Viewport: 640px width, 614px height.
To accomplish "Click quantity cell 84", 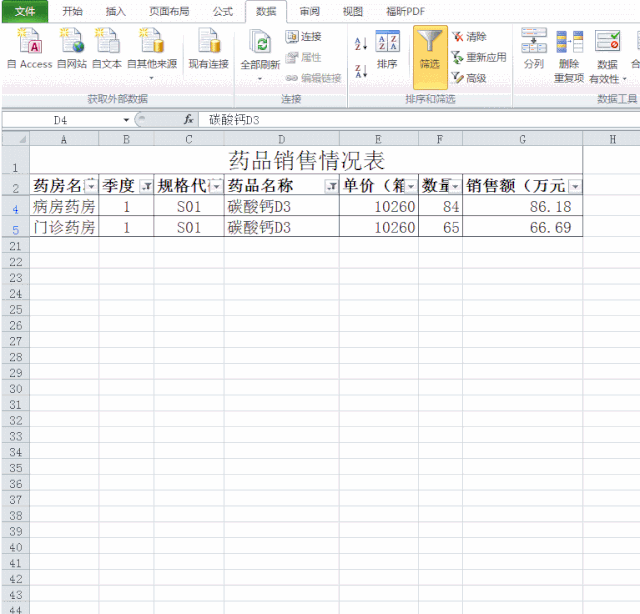I will (440, 207).
